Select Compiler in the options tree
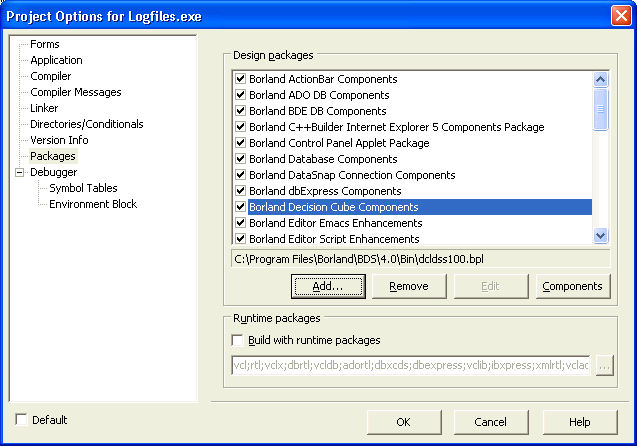The height and width of the screenshot is (446, 637). 50,76
